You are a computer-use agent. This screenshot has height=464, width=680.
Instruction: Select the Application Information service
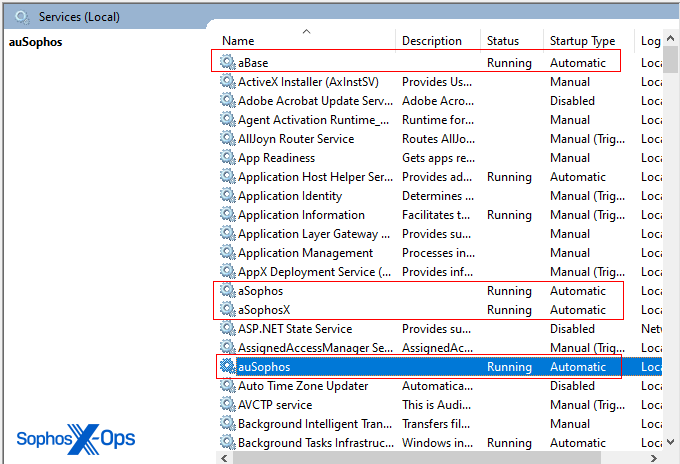[x=301, y=215]
